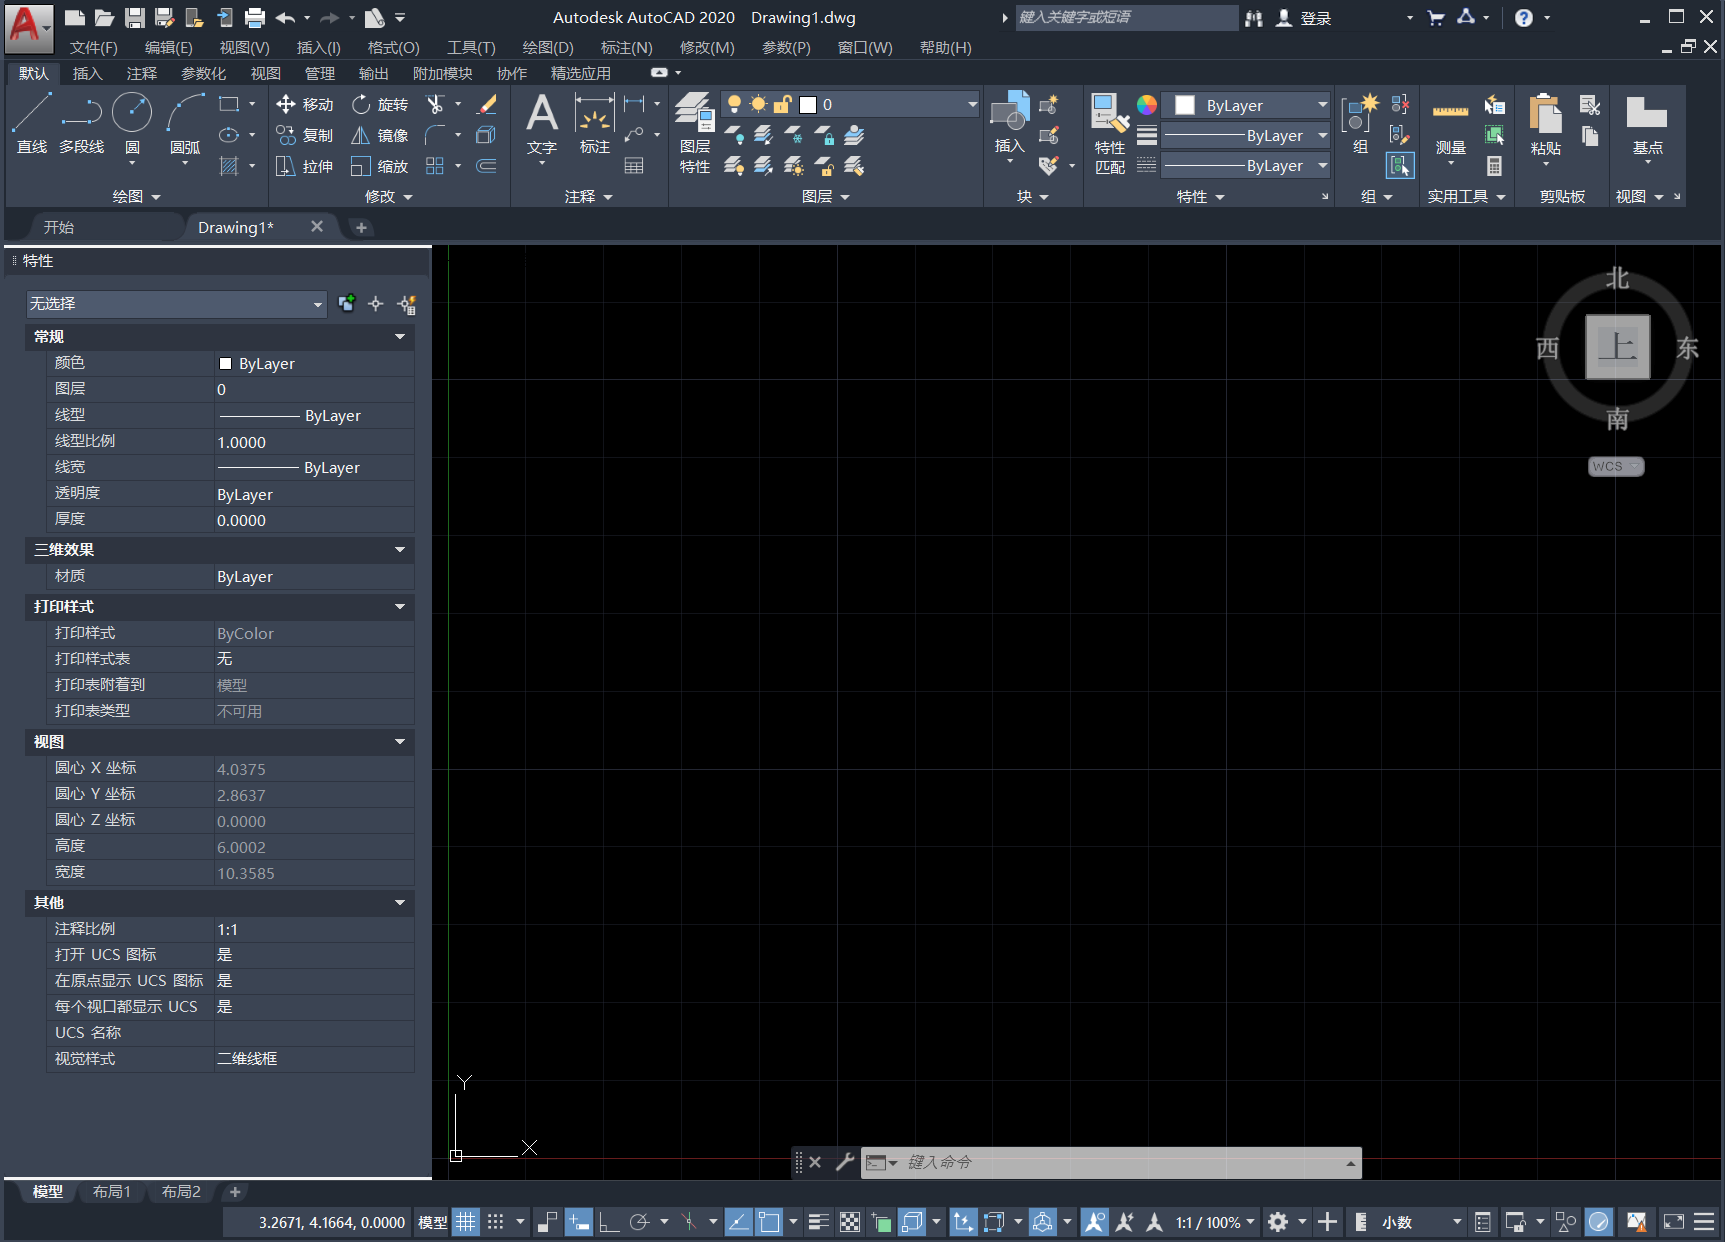Open the 格式(O) menu
Image resolution: width=1725 pixels, height=1242 pixels.
393,48
